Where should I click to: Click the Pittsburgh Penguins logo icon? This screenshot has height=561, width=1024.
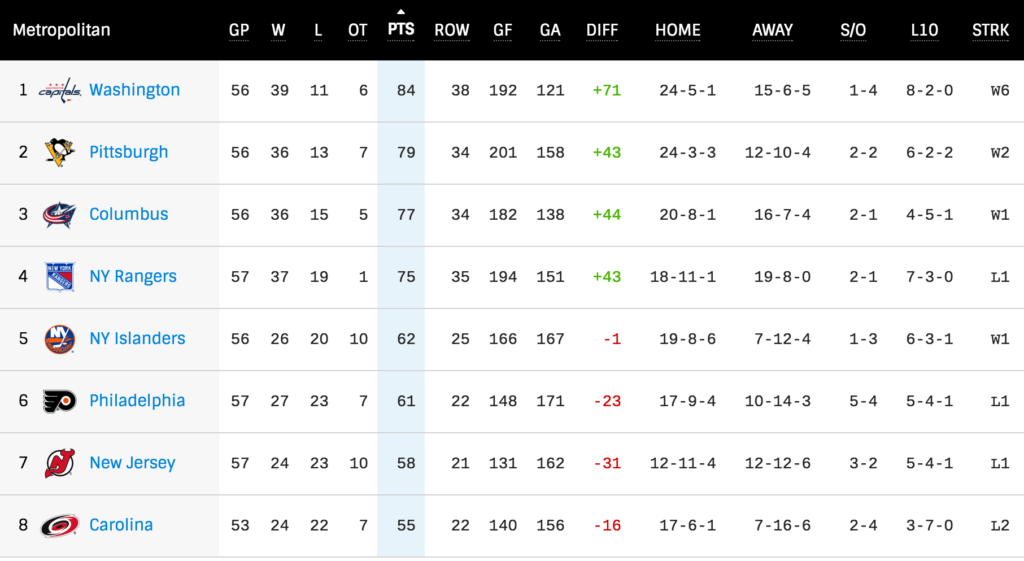coord(59,152)
